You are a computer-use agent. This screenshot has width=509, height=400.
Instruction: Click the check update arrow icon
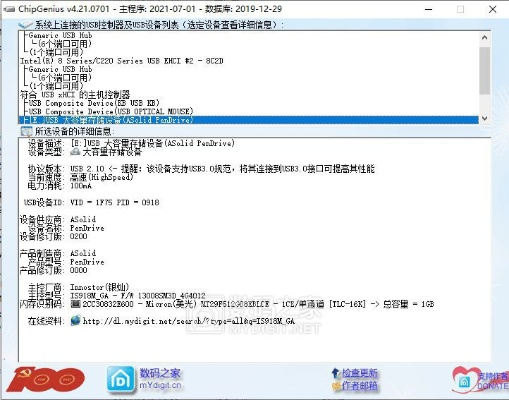click(335, 373)
